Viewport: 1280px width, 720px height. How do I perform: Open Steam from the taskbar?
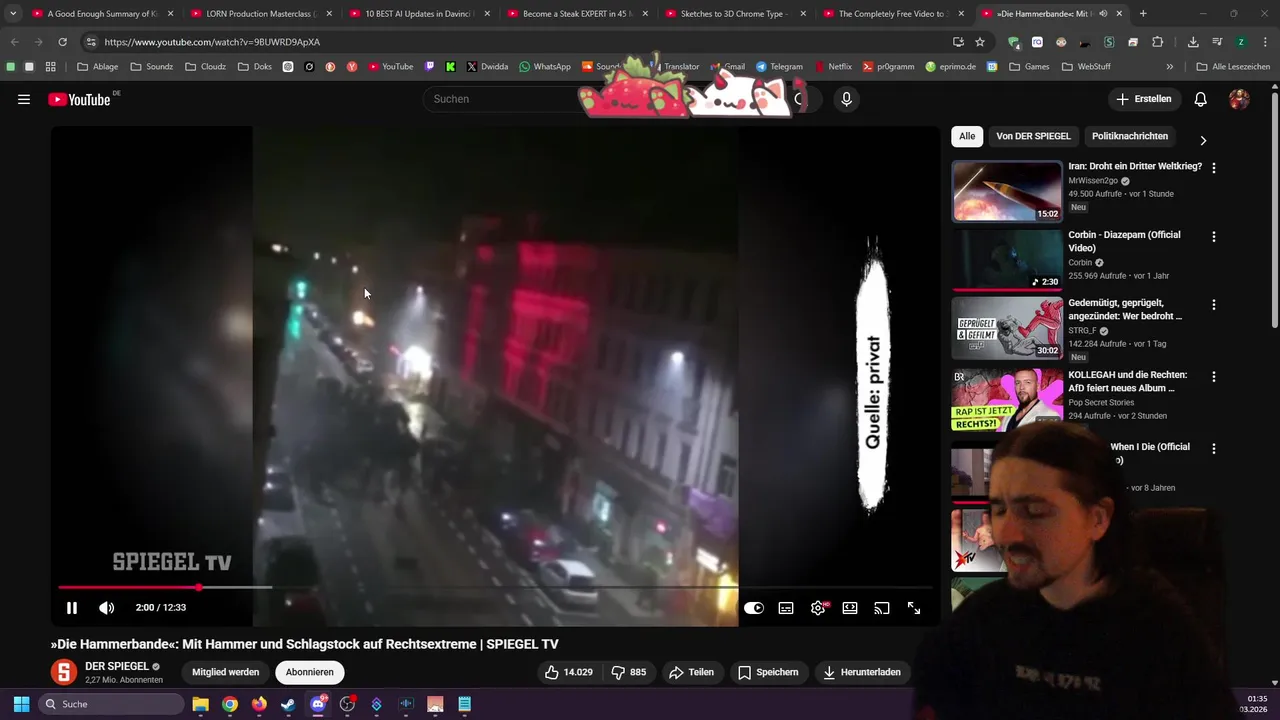(288, 704)
